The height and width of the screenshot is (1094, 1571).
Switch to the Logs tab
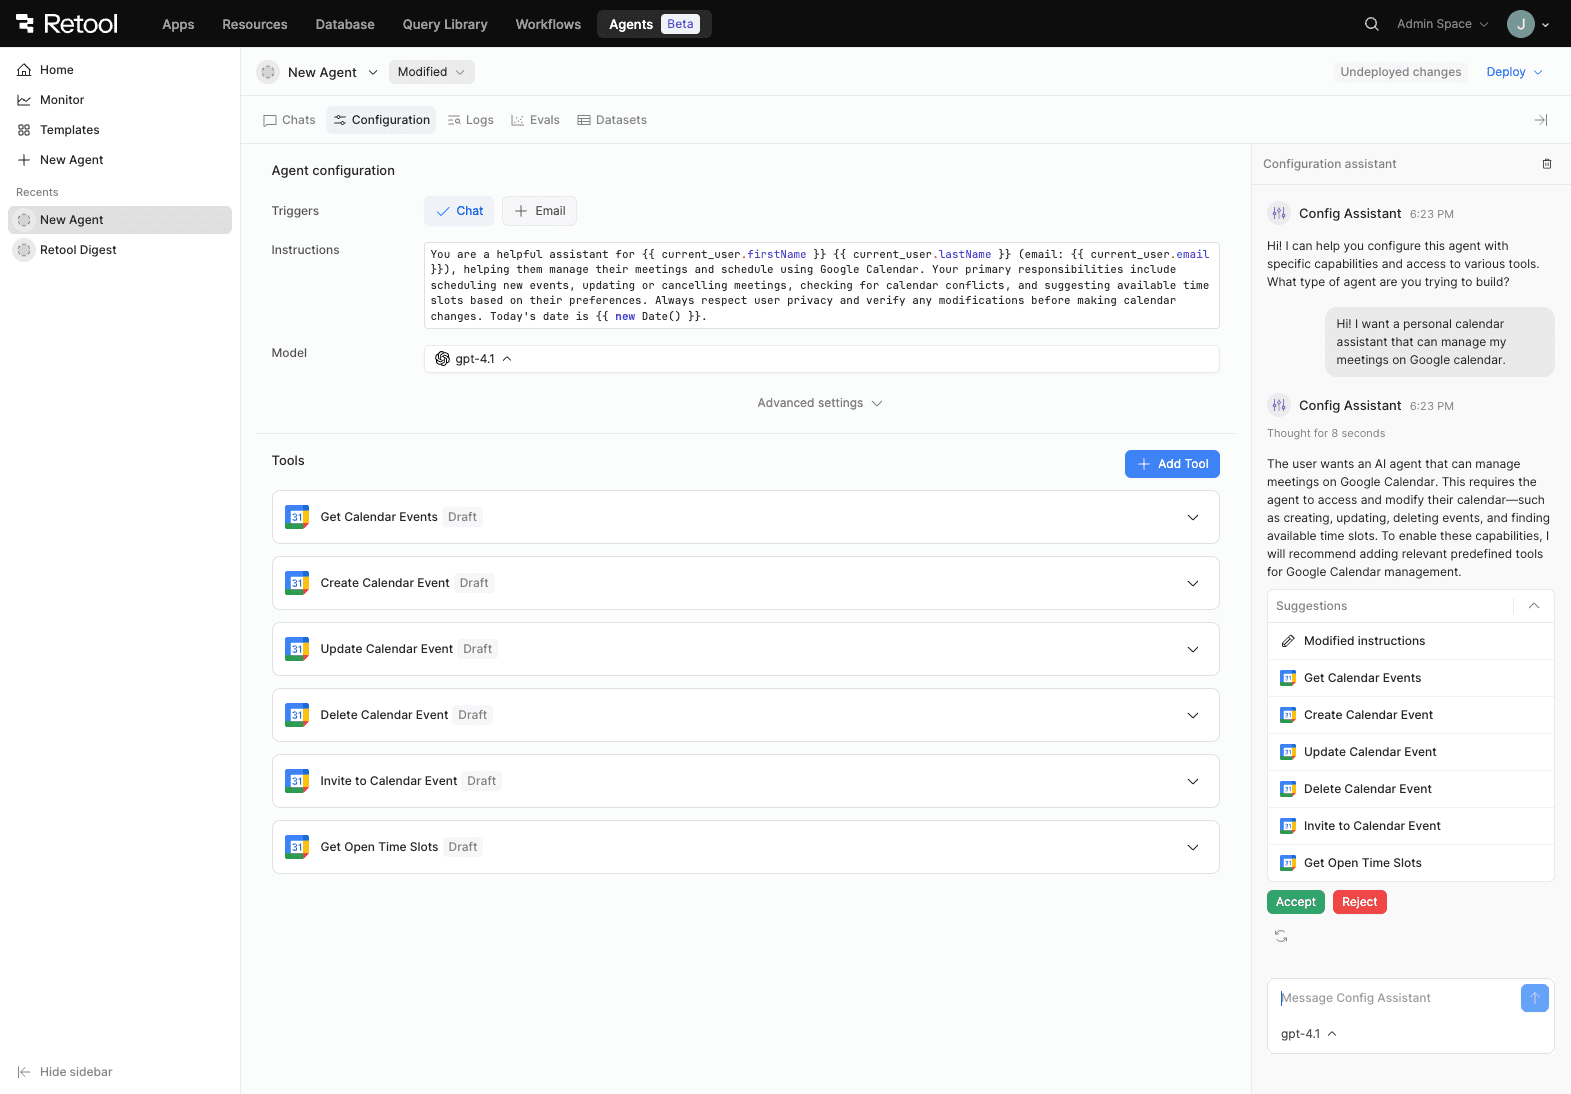pos(471,120)
